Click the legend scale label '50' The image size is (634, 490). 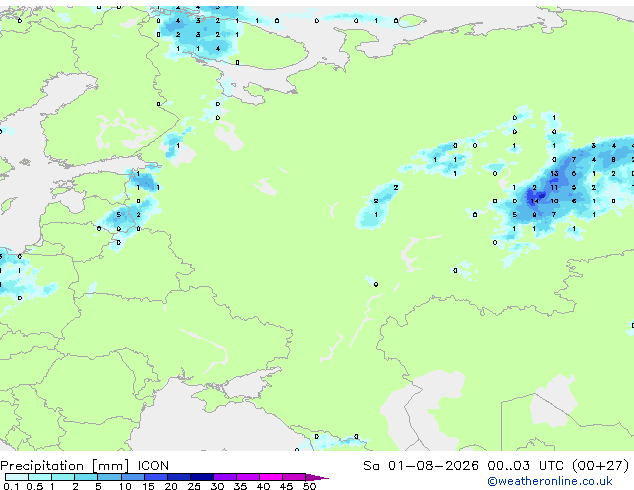tap(309, 486)
